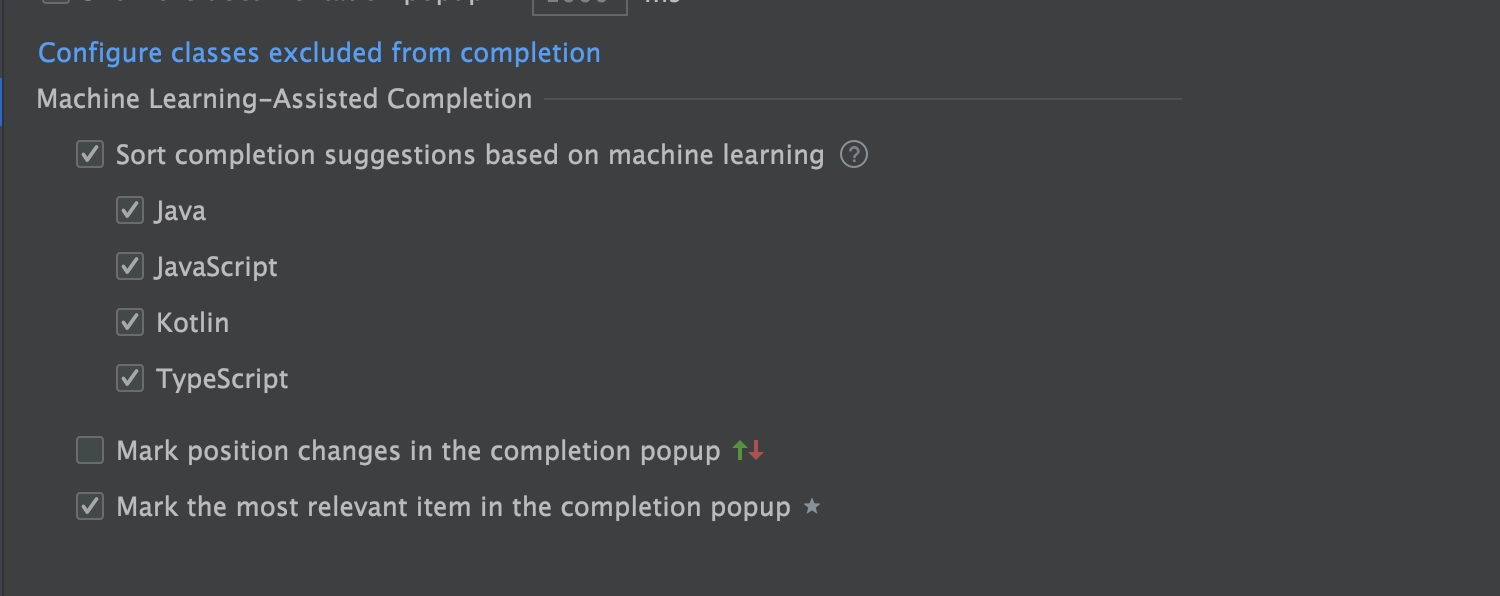The width and height of the screenshot is (1500, 596).
Task: Click the 'Mark position changes' label text
Action: 418,452
